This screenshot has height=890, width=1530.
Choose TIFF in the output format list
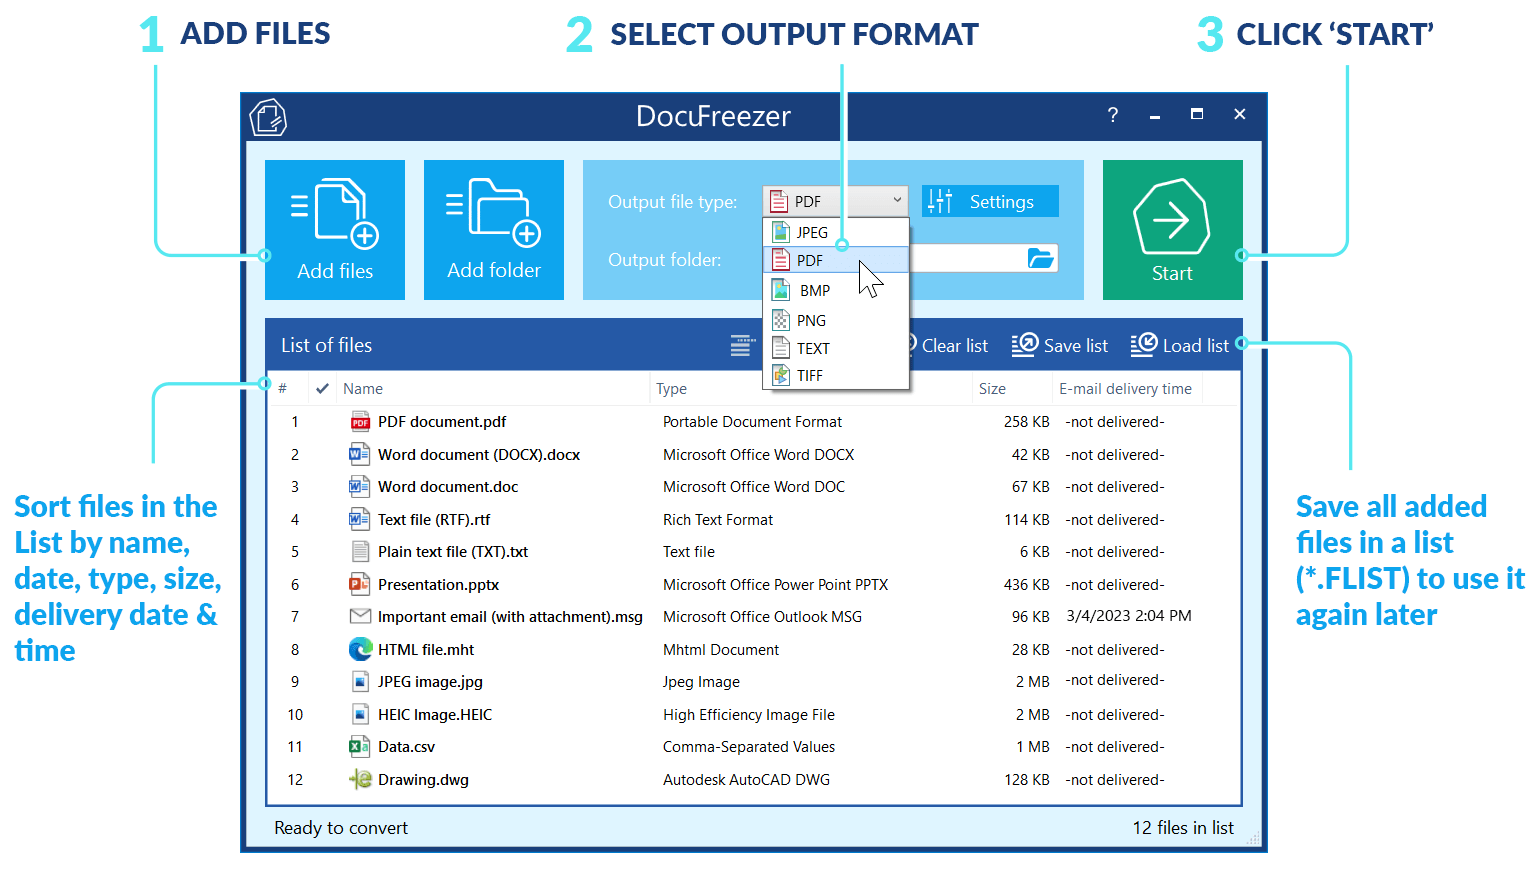[x=810, y=376]
